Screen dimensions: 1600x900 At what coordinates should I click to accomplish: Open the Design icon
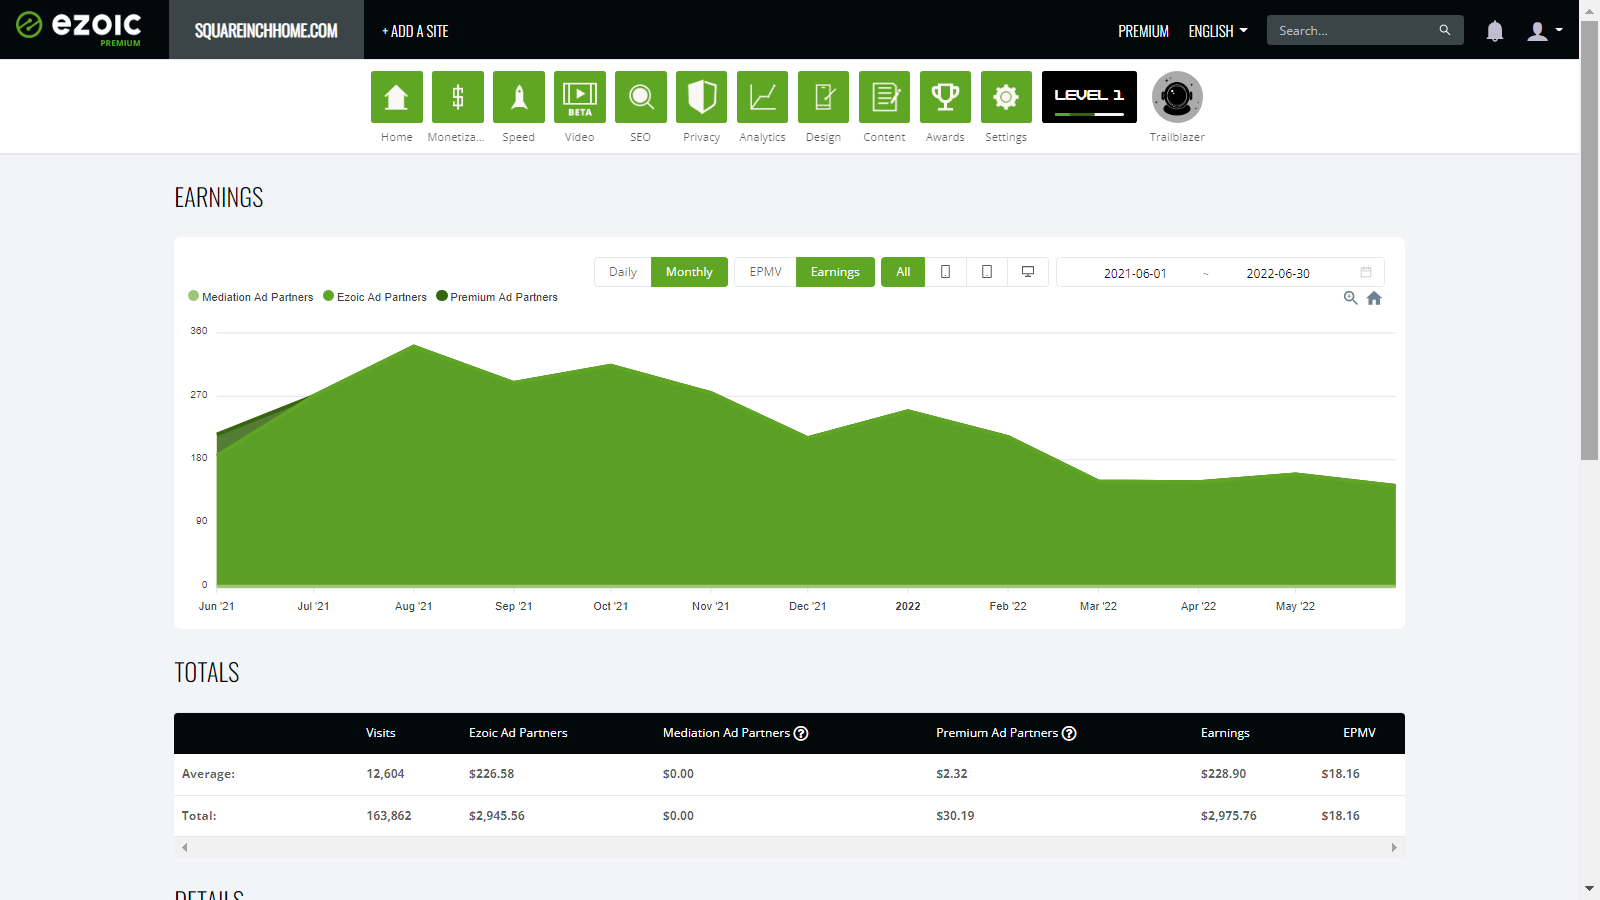(823, 97)
